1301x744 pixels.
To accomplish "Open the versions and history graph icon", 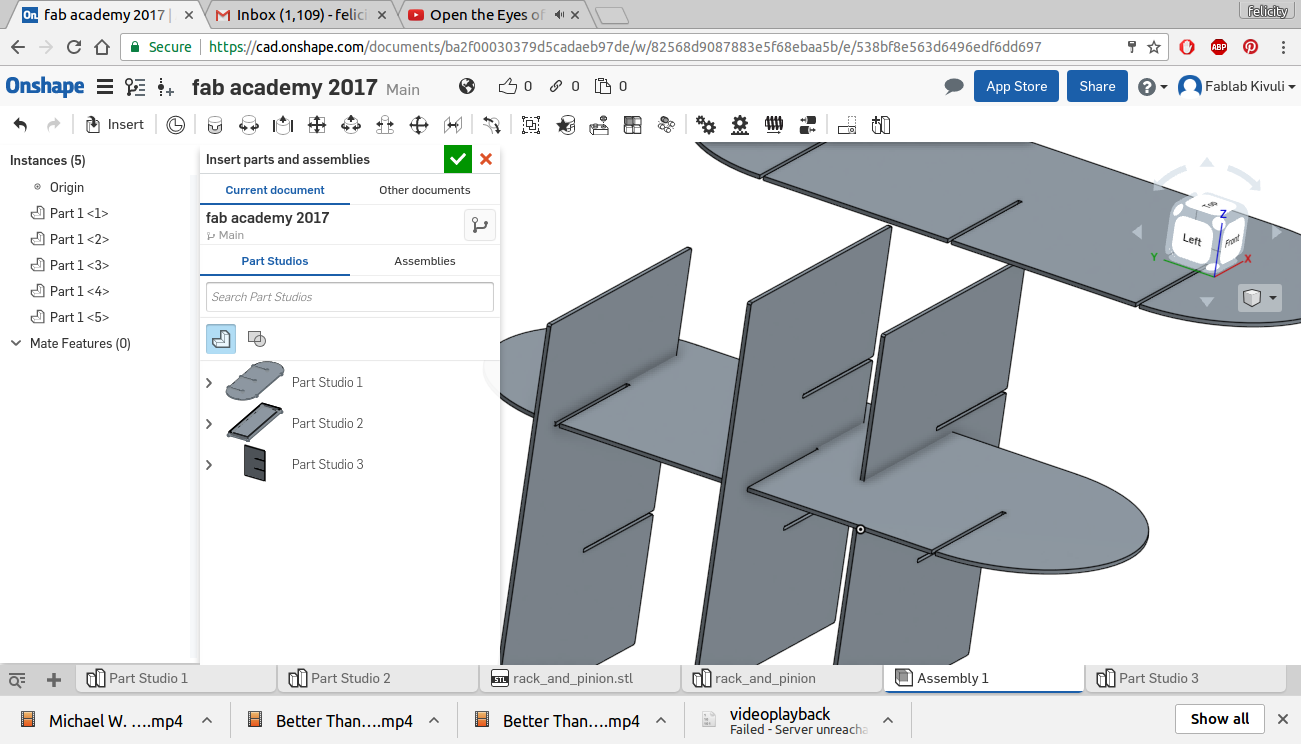I will [135, 87].
